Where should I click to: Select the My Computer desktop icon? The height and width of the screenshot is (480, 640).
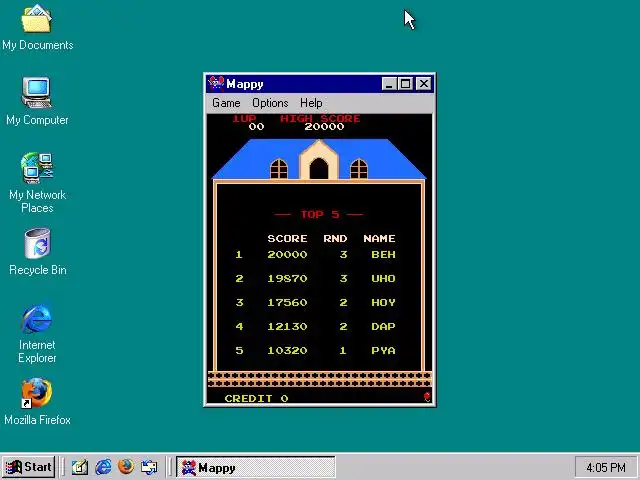click(x=37, y=101)
